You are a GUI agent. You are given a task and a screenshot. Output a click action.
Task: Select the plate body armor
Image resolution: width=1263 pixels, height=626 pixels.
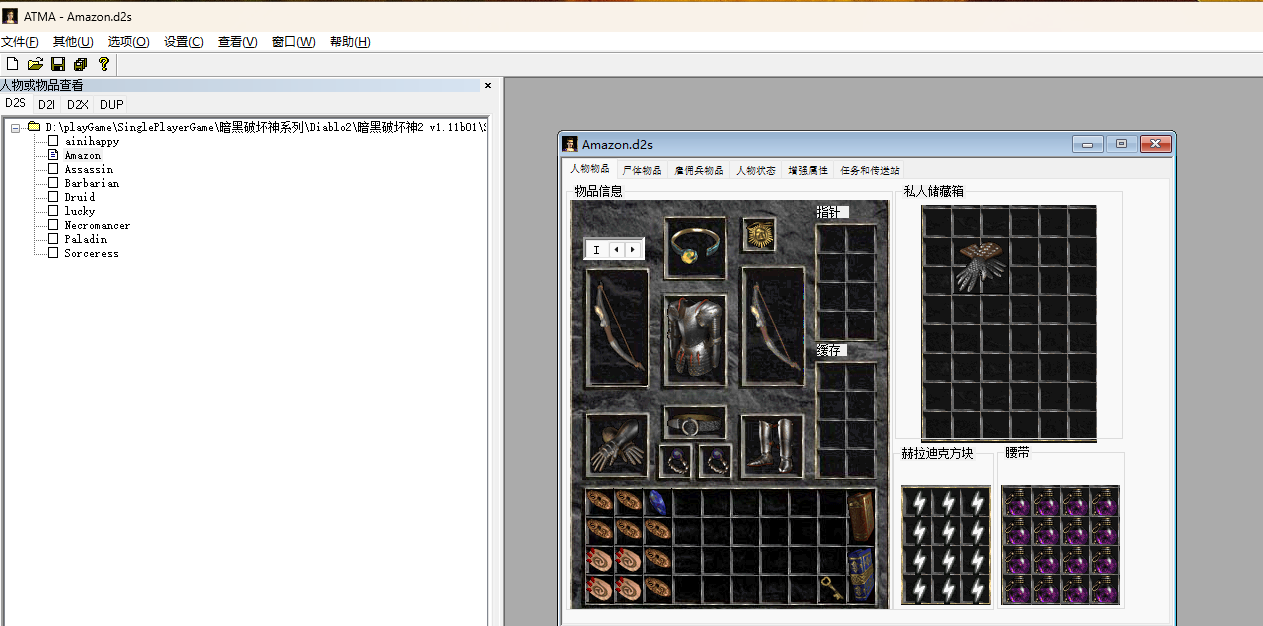click(x=695, y=340)
